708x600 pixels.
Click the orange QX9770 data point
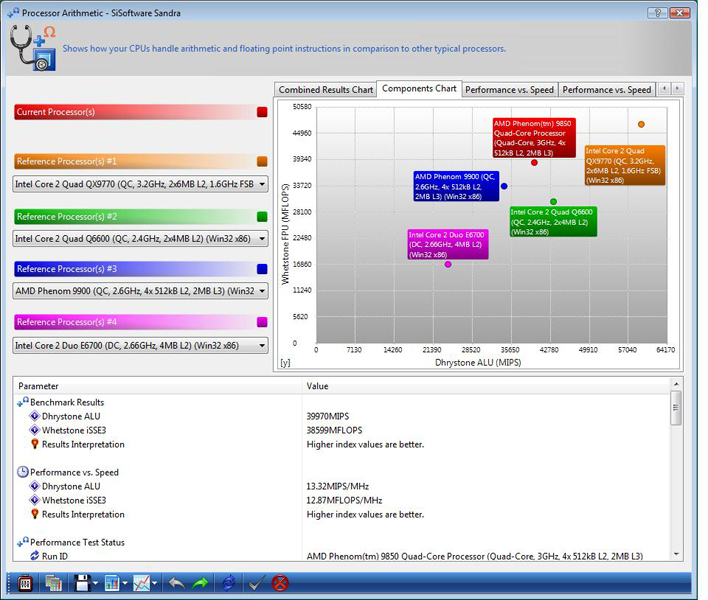(641, 124)
